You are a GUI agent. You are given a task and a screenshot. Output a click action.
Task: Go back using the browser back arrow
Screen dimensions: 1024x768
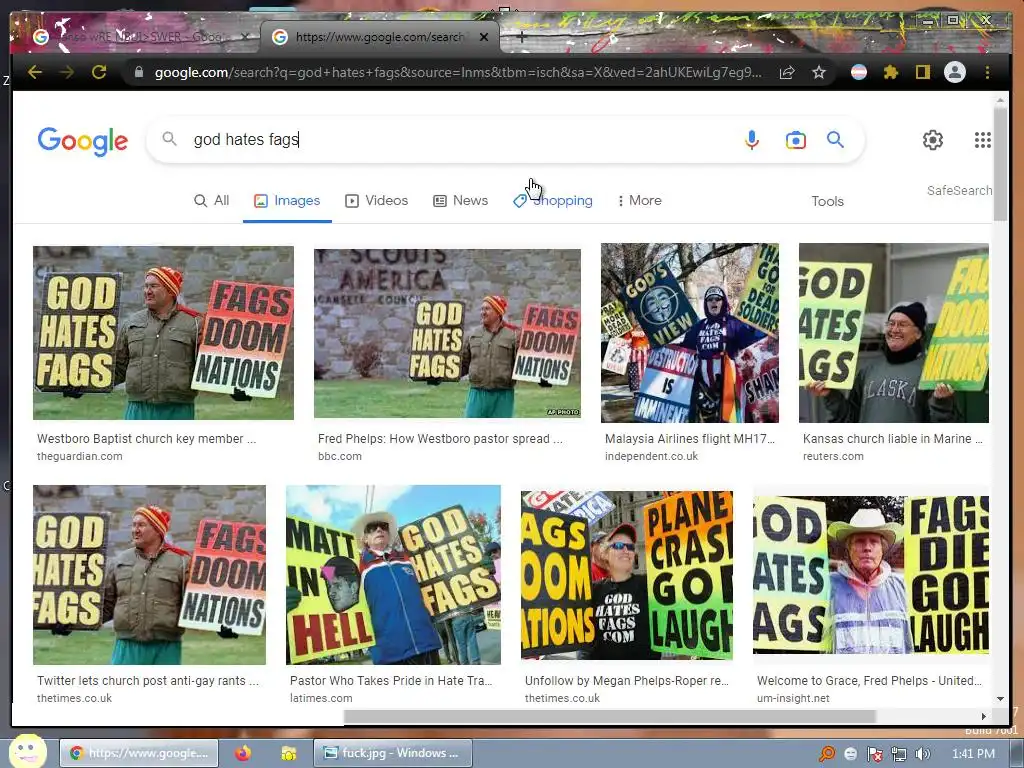click(35, 72)
